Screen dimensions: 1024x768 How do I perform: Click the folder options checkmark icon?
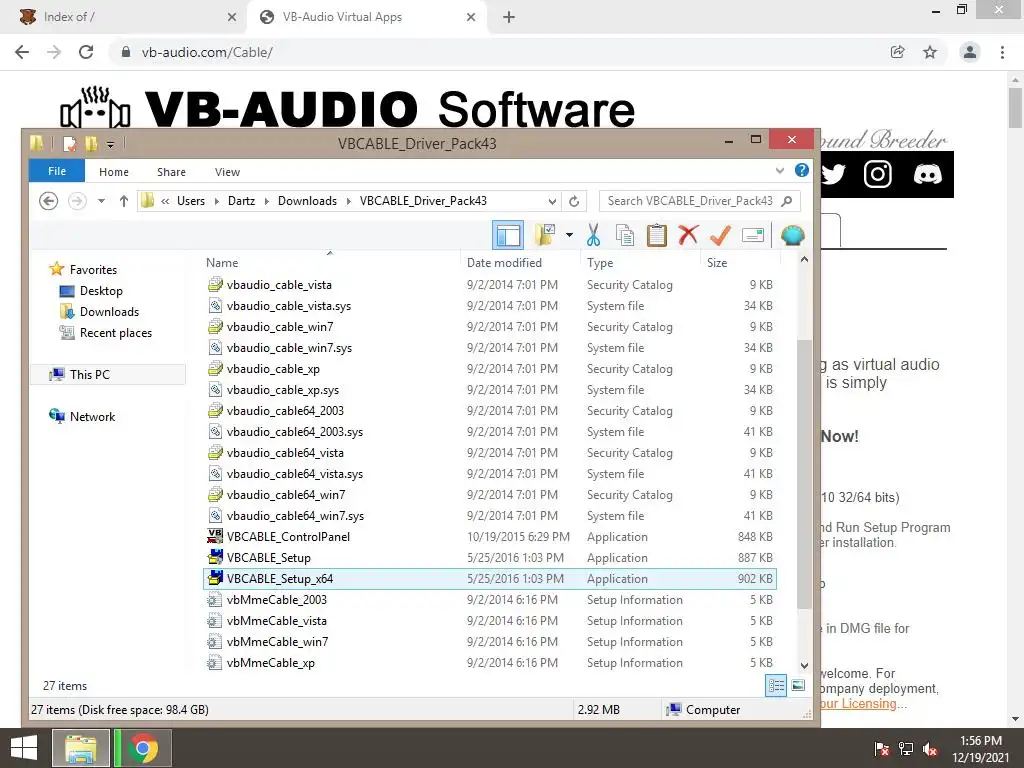[x=545, y=234]
